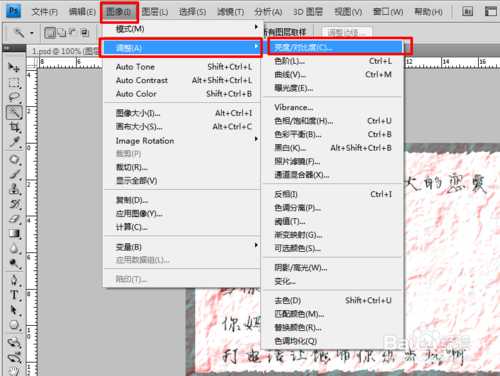The width and height of the screenshot is (500, 376).
Task: Choose 显示全部(V) entry
Action: pos(182,181)
